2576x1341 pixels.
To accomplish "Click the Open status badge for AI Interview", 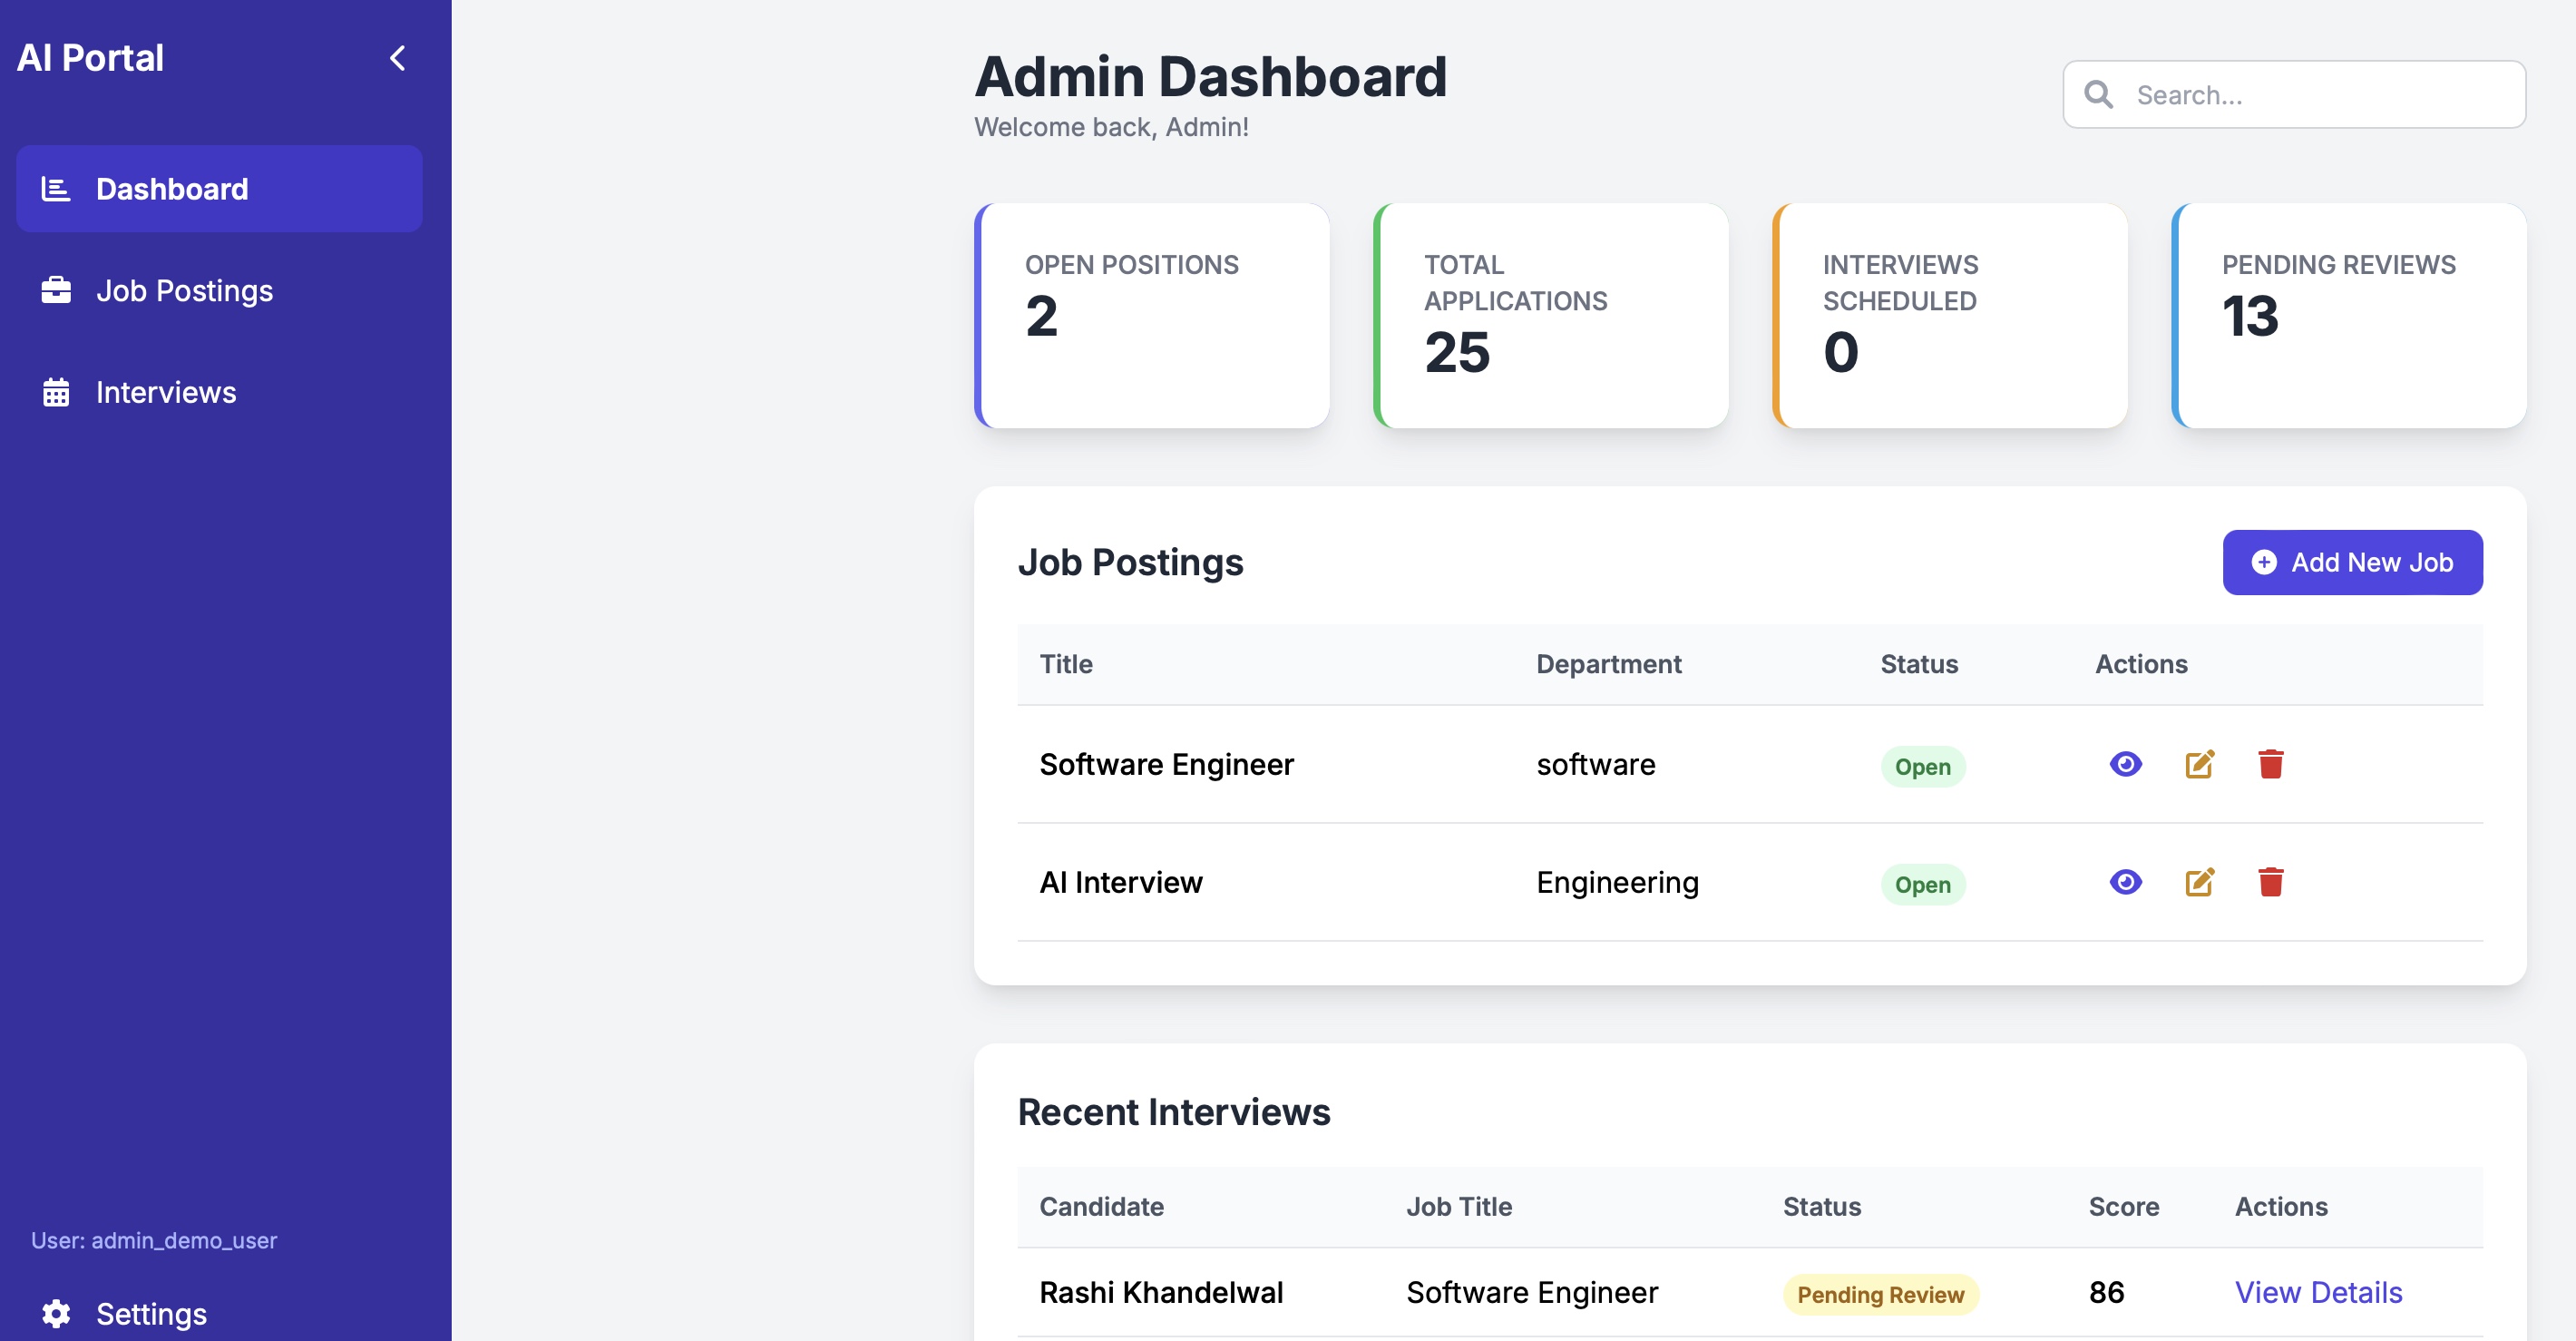I will [x=1922, y=884].
